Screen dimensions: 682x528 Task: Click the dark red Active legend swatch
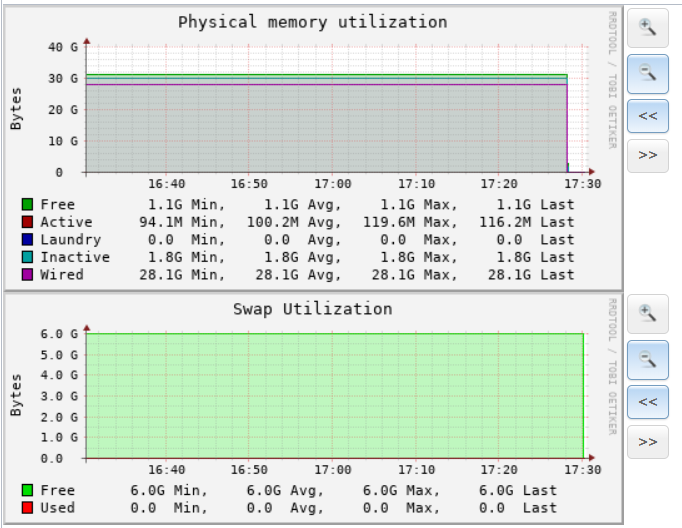27,222
